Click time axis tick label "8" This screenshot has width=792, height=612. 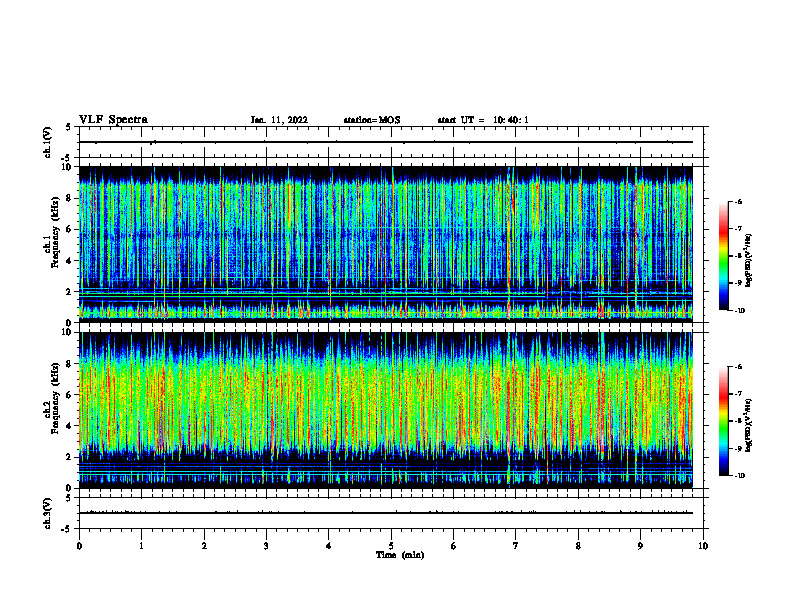tap(578, 546)
